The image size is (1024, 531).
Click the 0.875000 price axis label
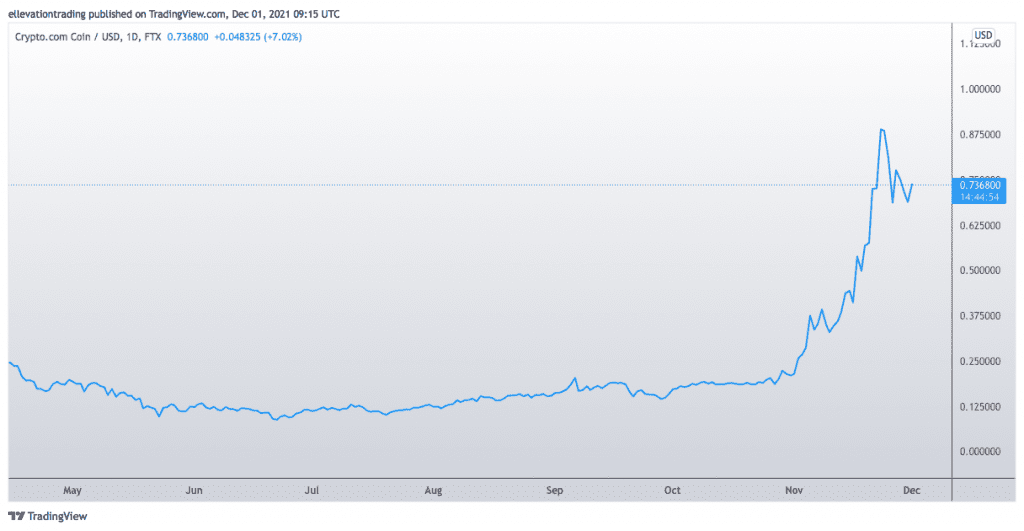point(980,135)
